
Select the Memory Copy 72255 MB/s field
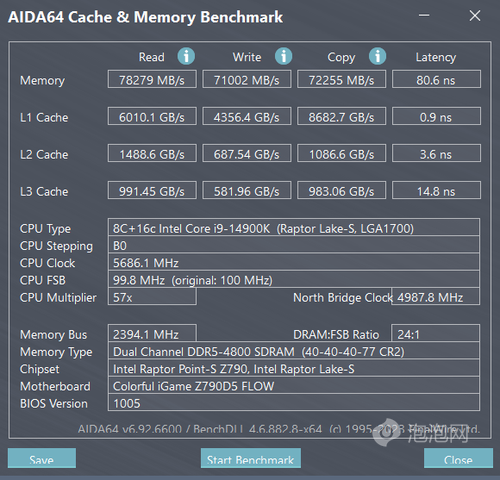(341, 79)
